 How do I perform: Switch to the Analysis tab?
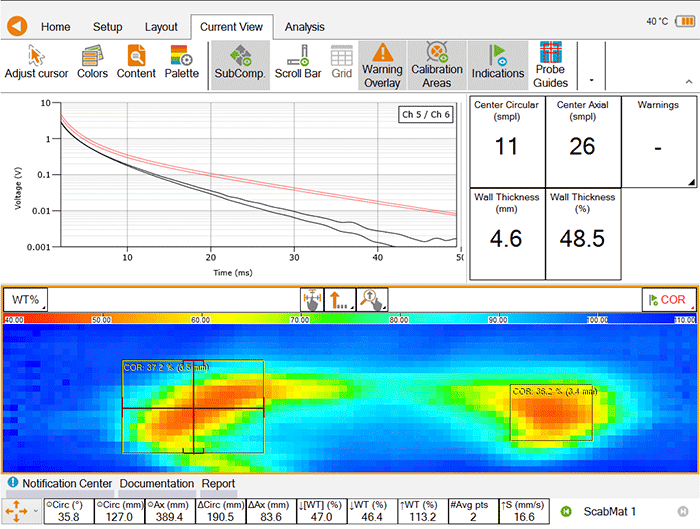304,27
